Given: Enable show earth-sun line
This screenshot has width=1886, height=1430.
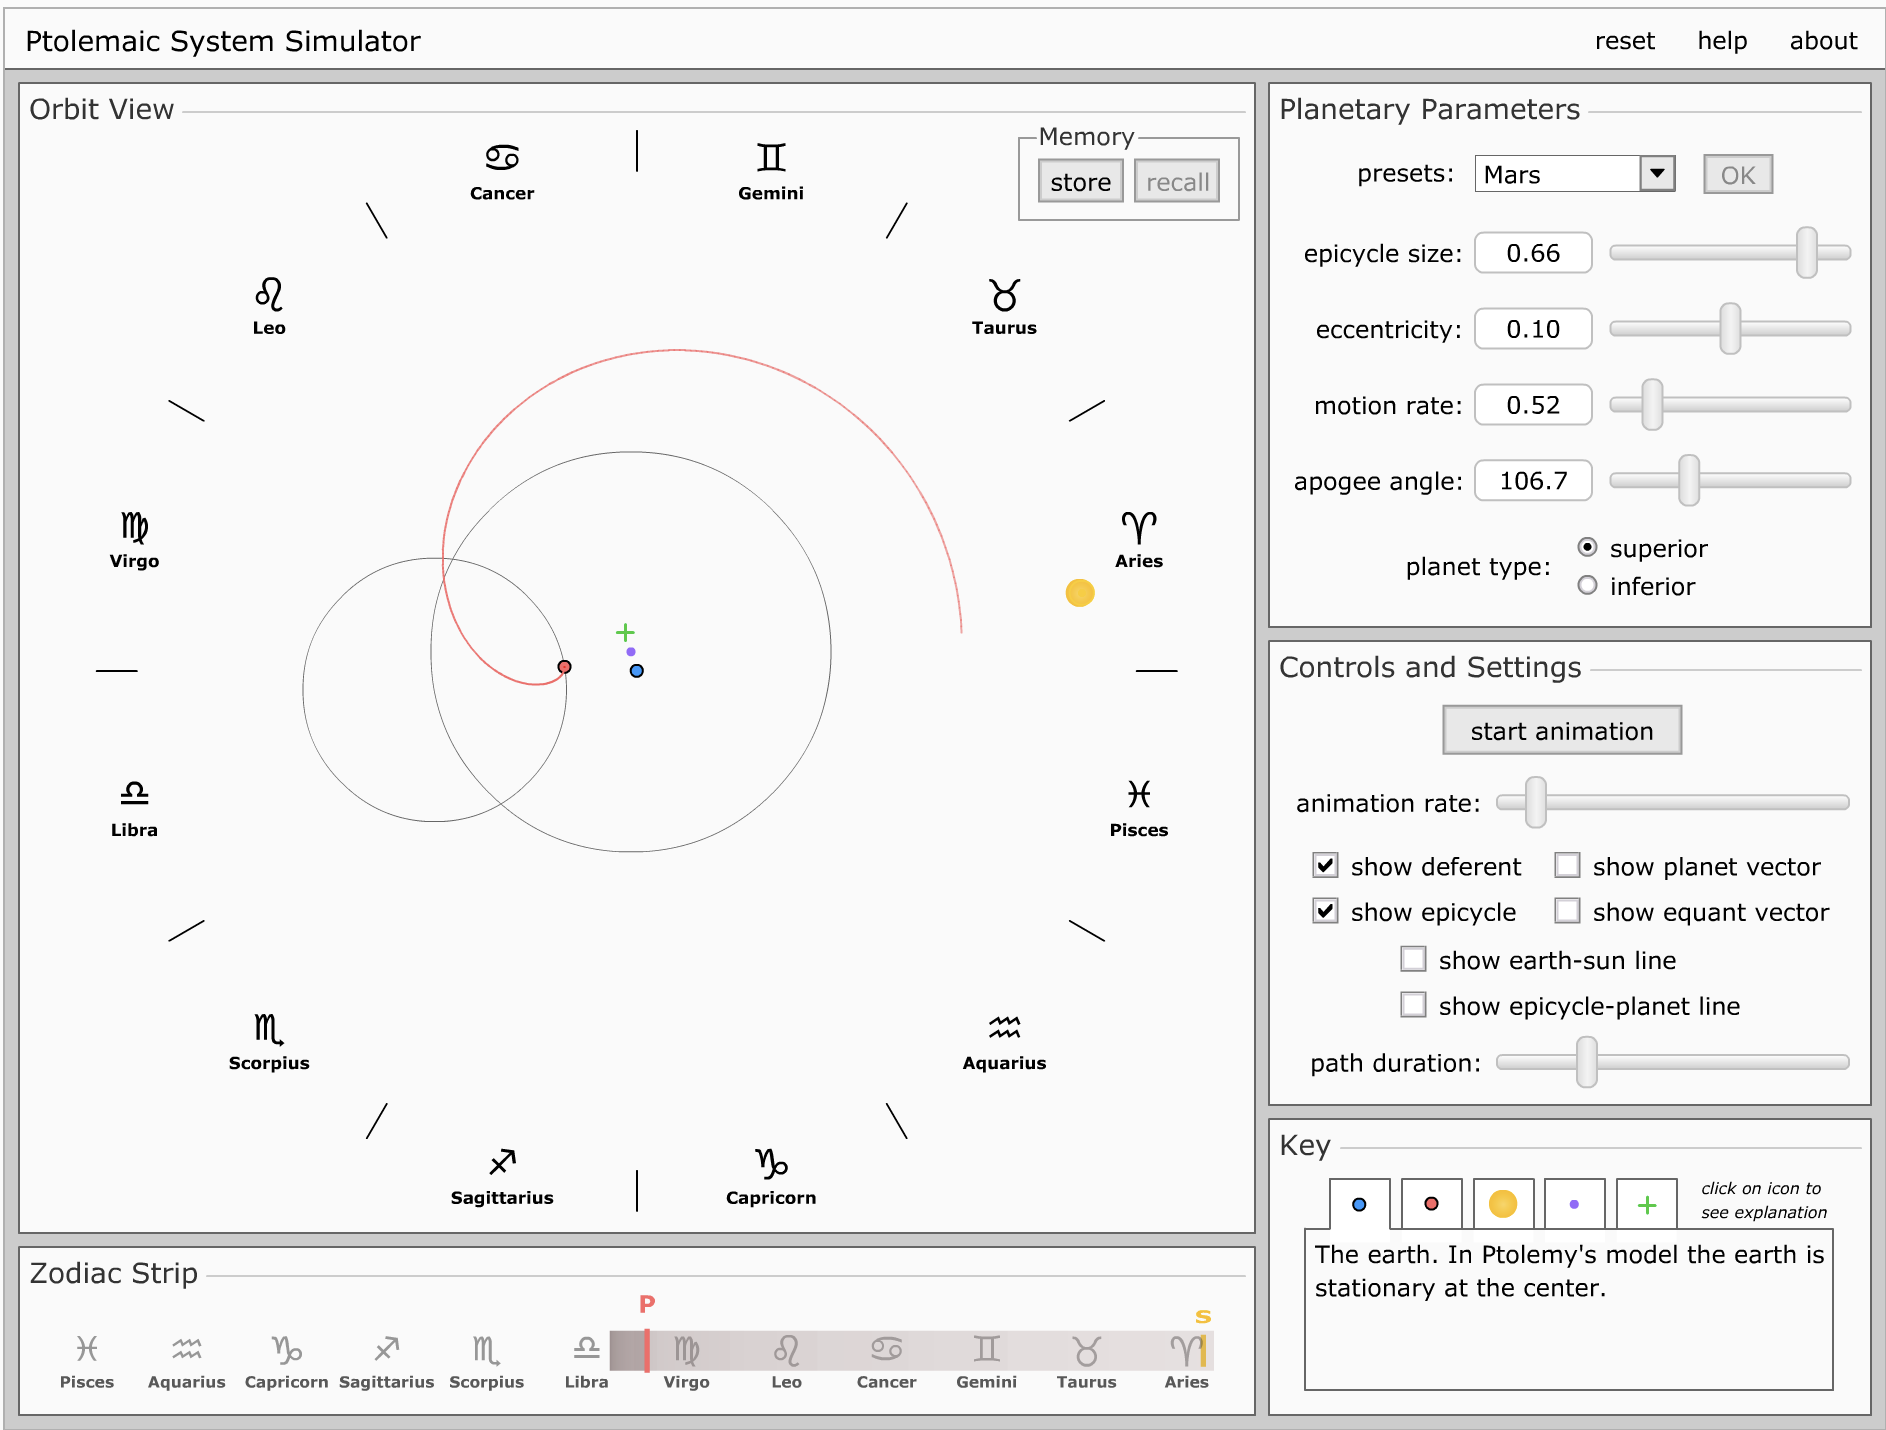Looking at the screenshot, I should click(x=1413, y=959).
